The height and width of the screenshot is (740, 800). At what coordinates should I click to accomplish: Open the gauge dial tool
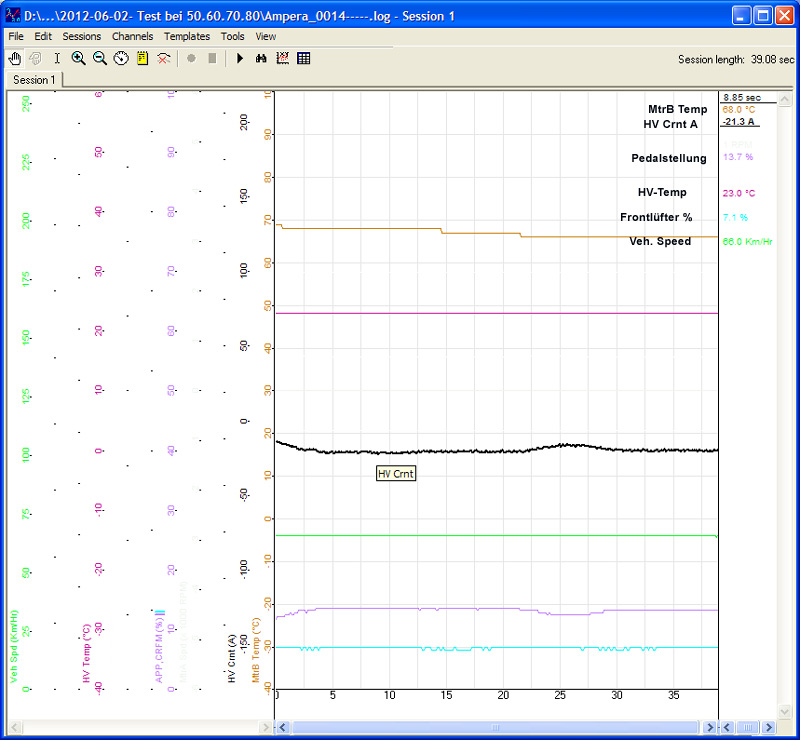click(x=121, y=59)
